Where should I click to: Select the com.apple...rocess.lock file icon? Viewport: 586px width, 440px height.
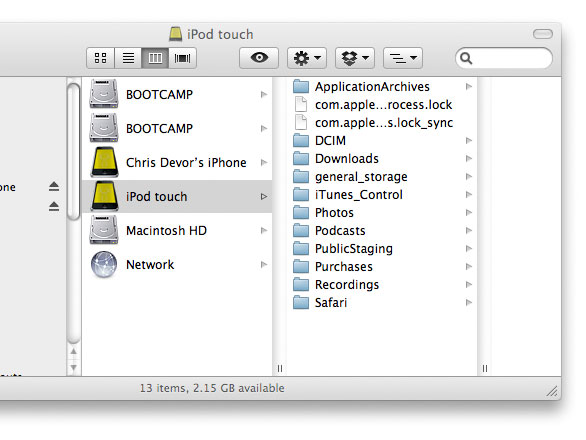pyautogui.click(x=301, y=104)
